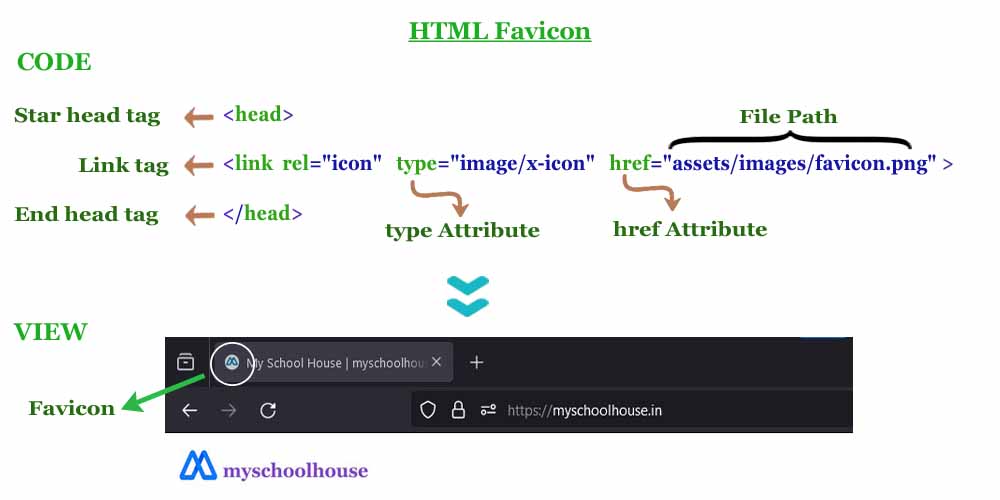Open a new tab with the plus button
The width and height of the screenshot is (1000, 500).
pyautogui.click(x=477, y=362)
